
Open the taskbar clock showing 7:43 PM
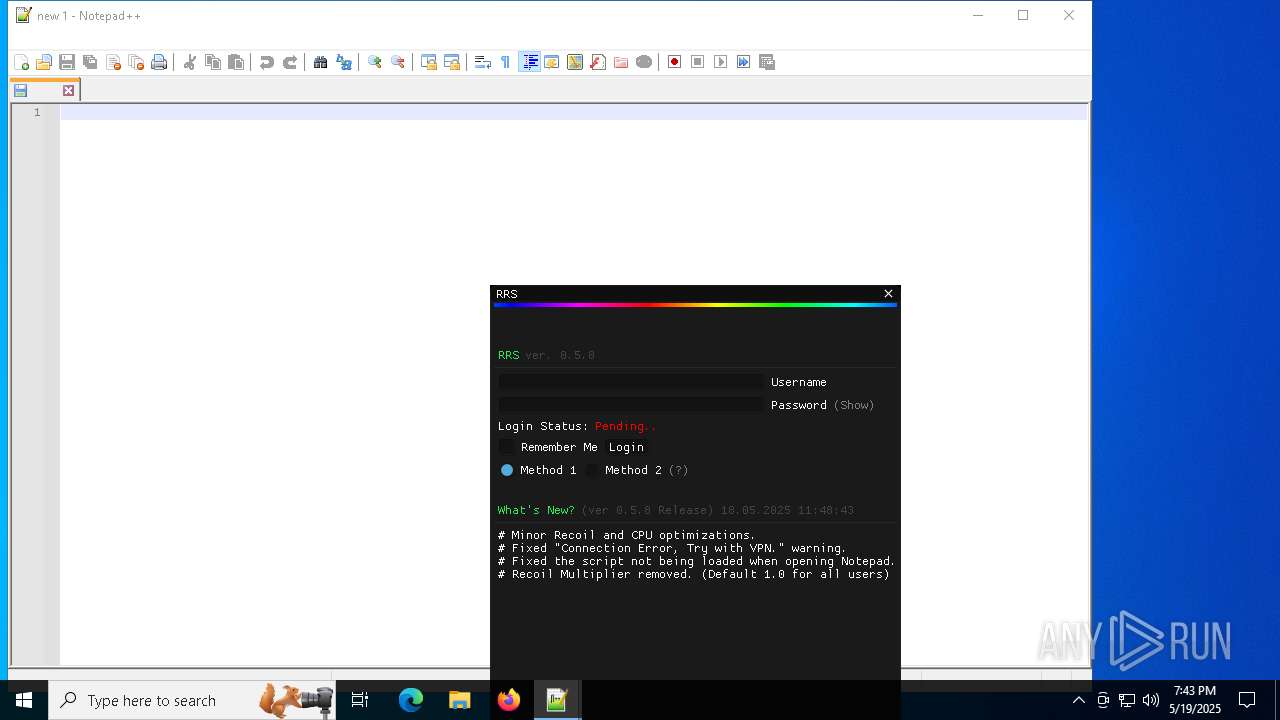(x=1195, y=700)
